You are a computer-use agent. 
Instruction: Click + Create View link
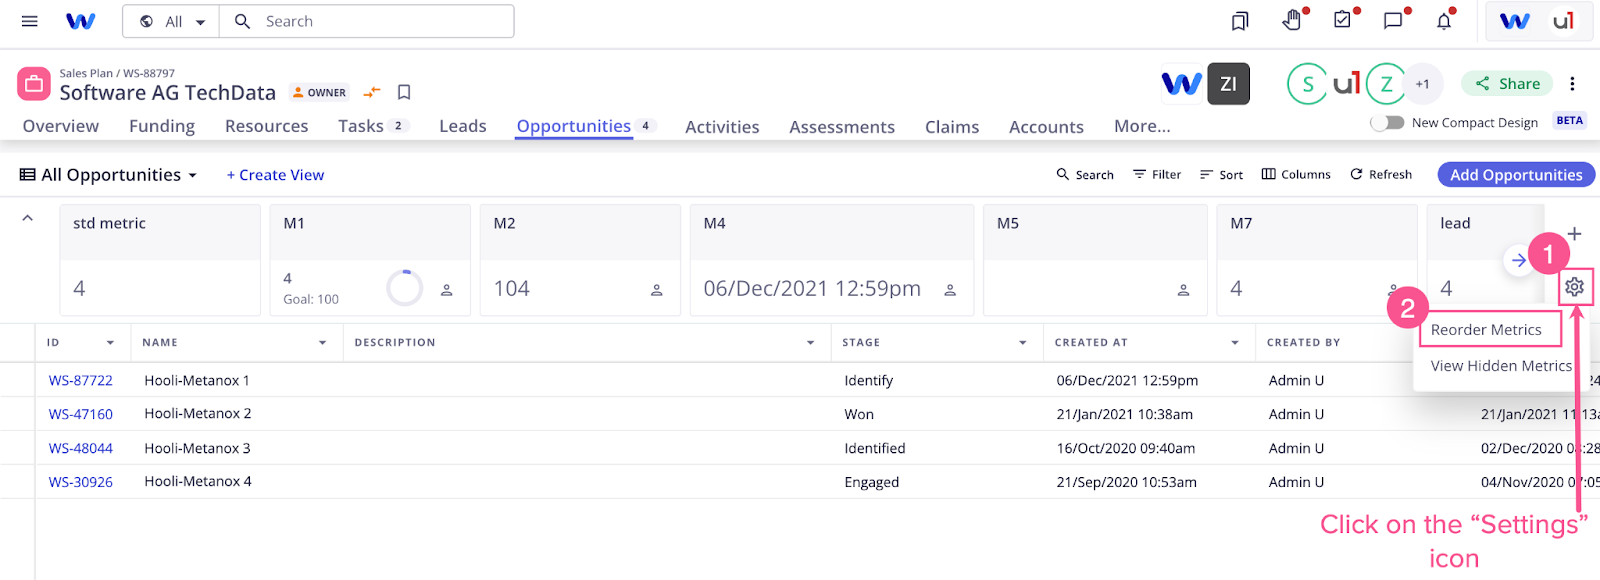point(275,175)
